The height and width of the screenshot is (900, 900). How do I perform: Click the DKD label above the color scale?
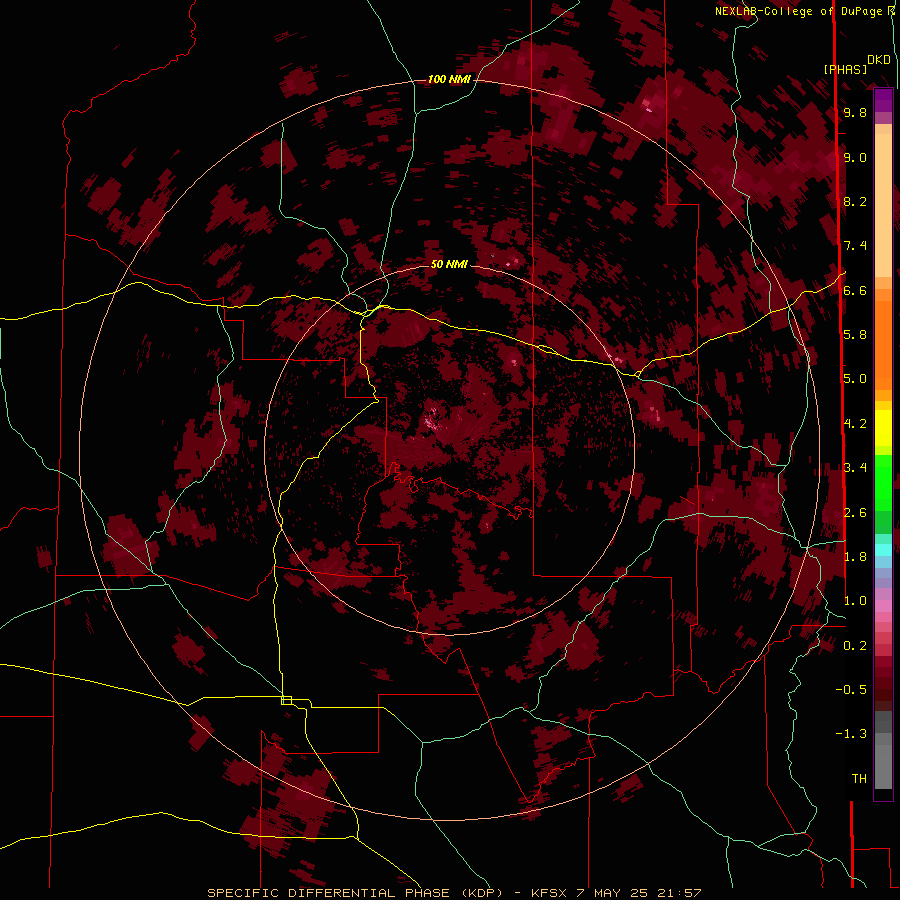[878, 60]
